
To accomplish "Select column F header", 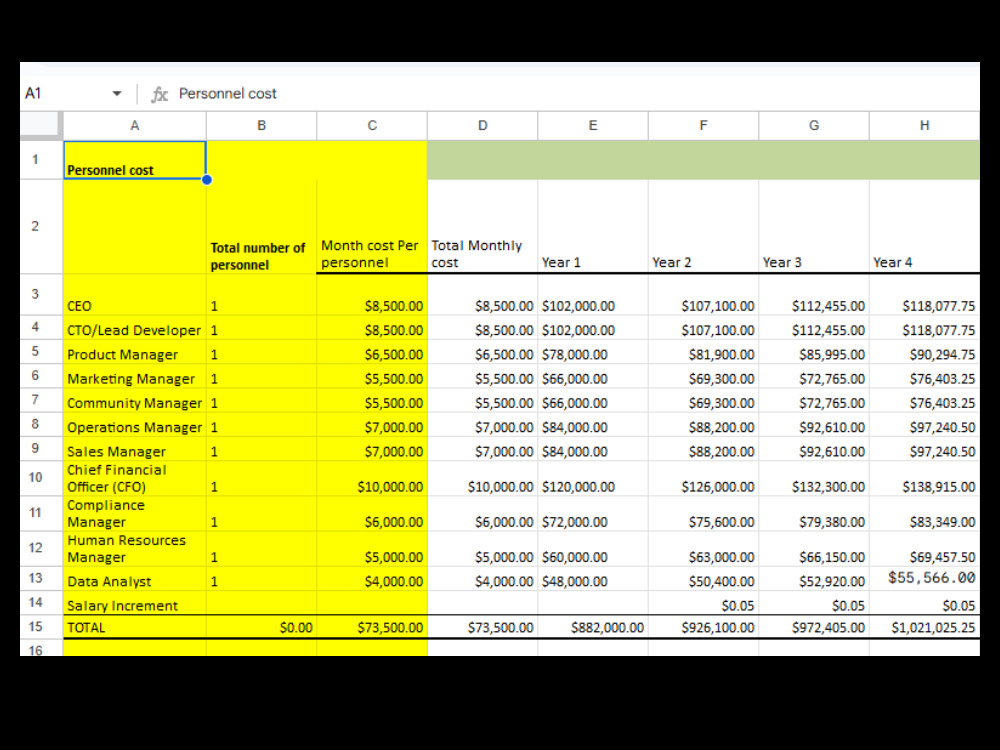I will coord(703,126).
